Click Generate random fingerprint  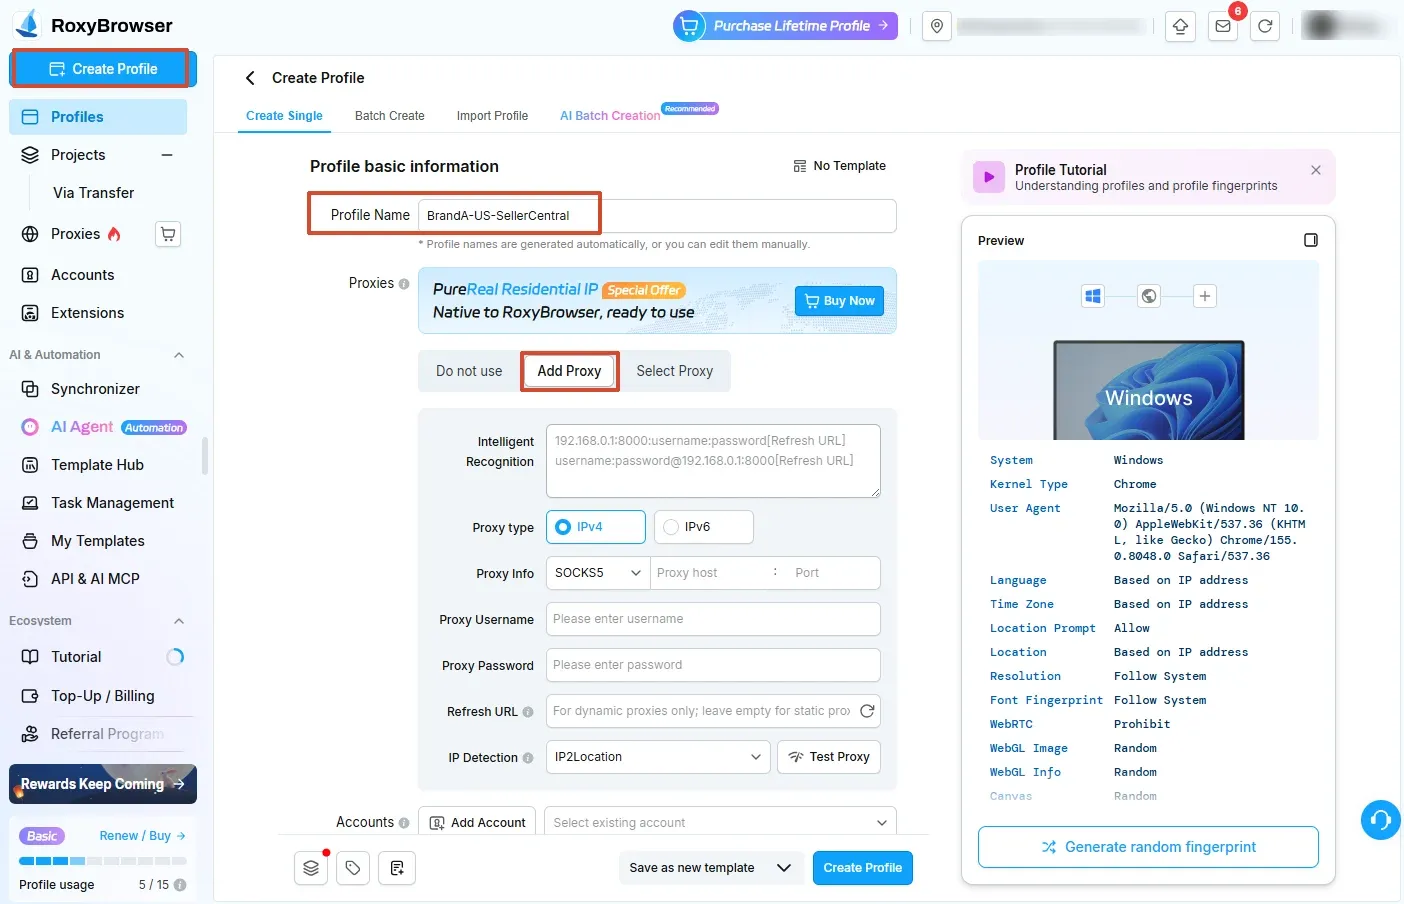(x=1148, y=847)
